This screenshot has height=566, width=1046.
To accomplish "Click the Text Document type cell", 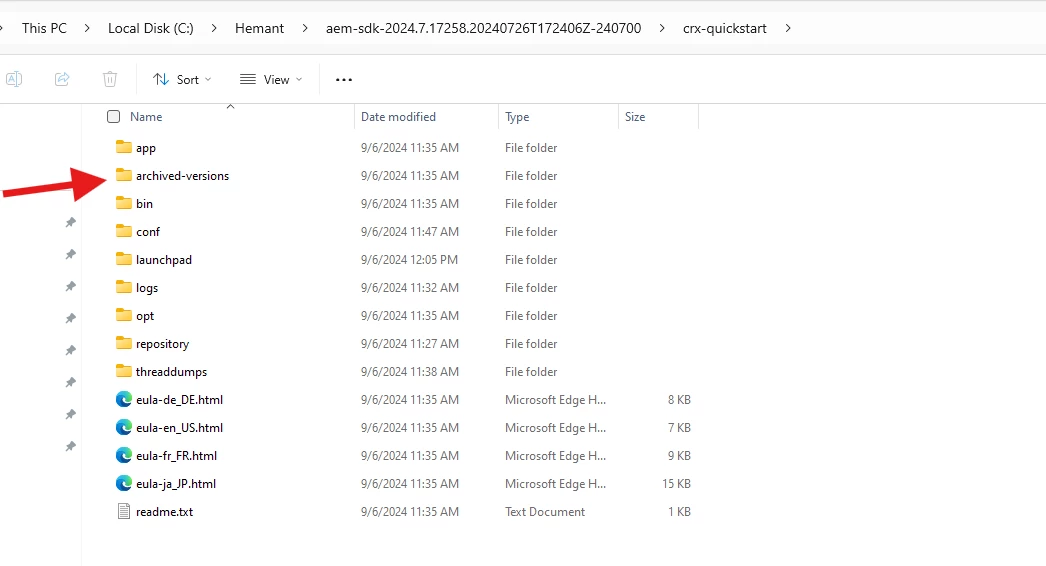I will (545, 512).
